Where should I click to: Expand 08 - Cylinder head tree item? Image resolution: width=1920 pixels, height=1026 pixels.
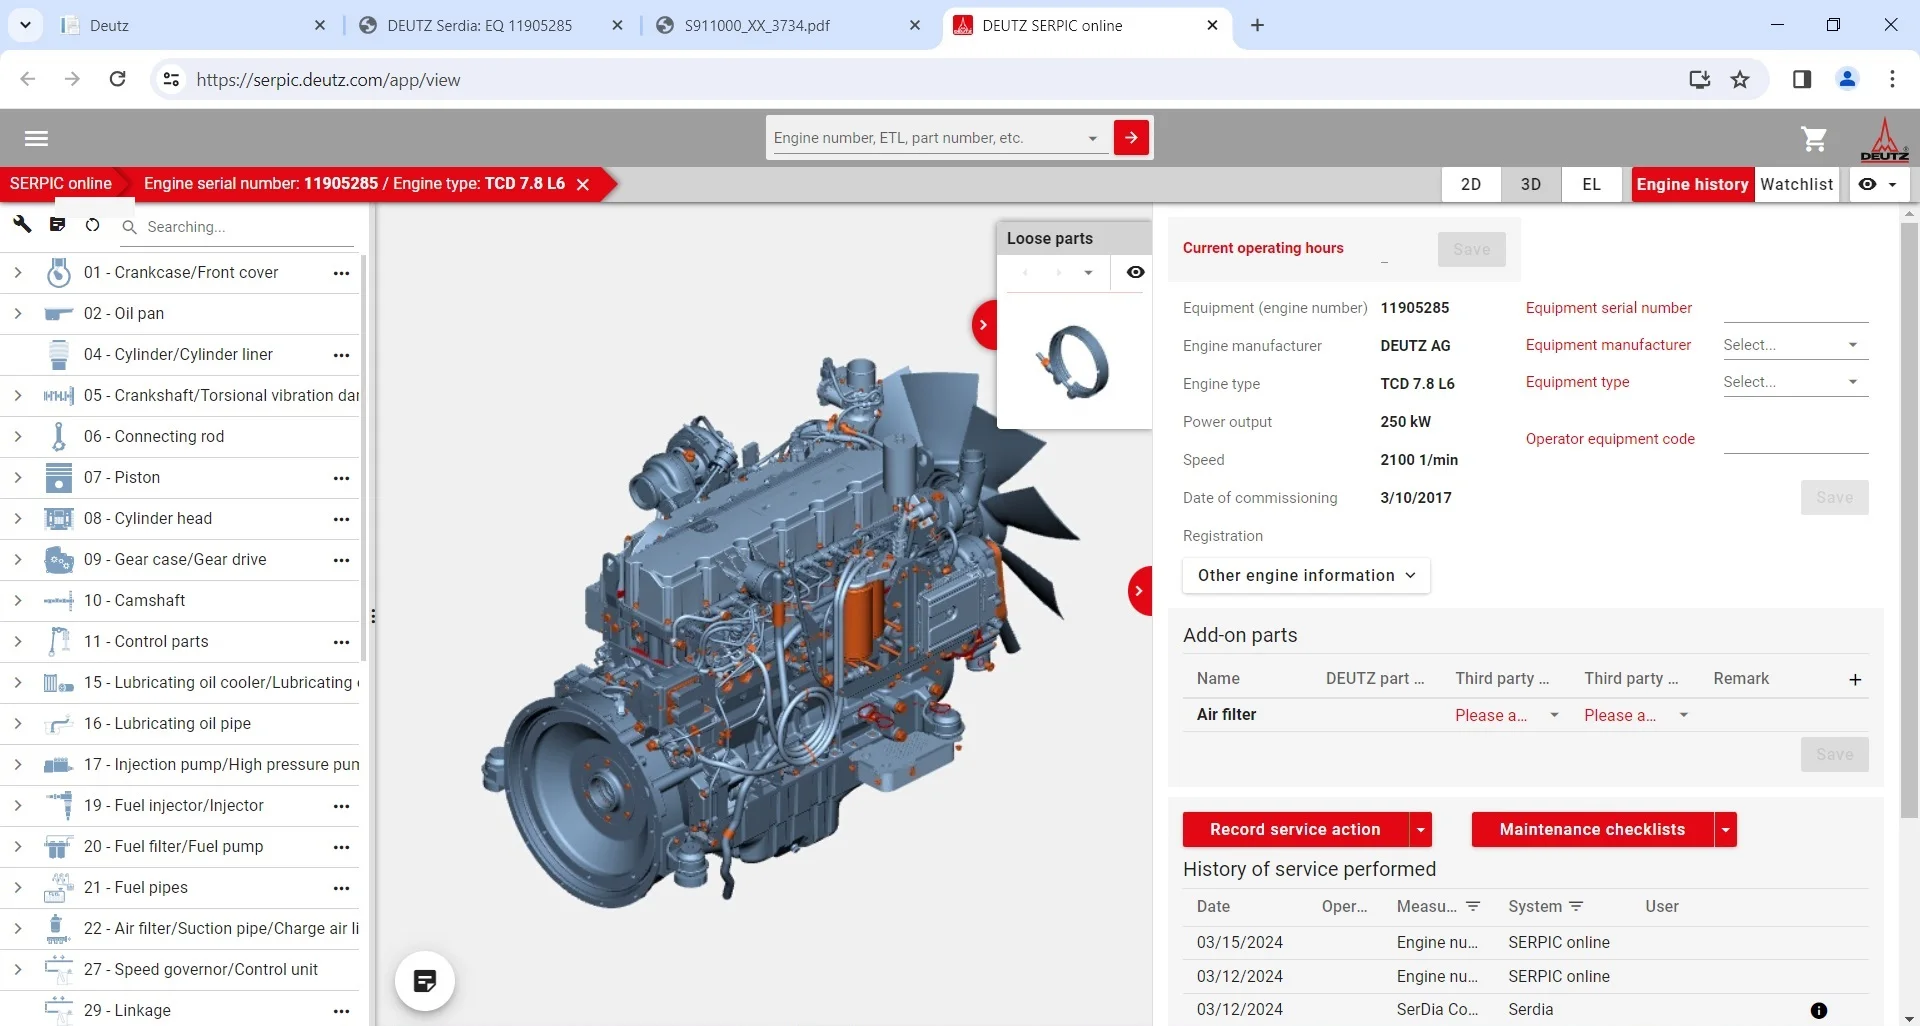[x=17, y=518]
